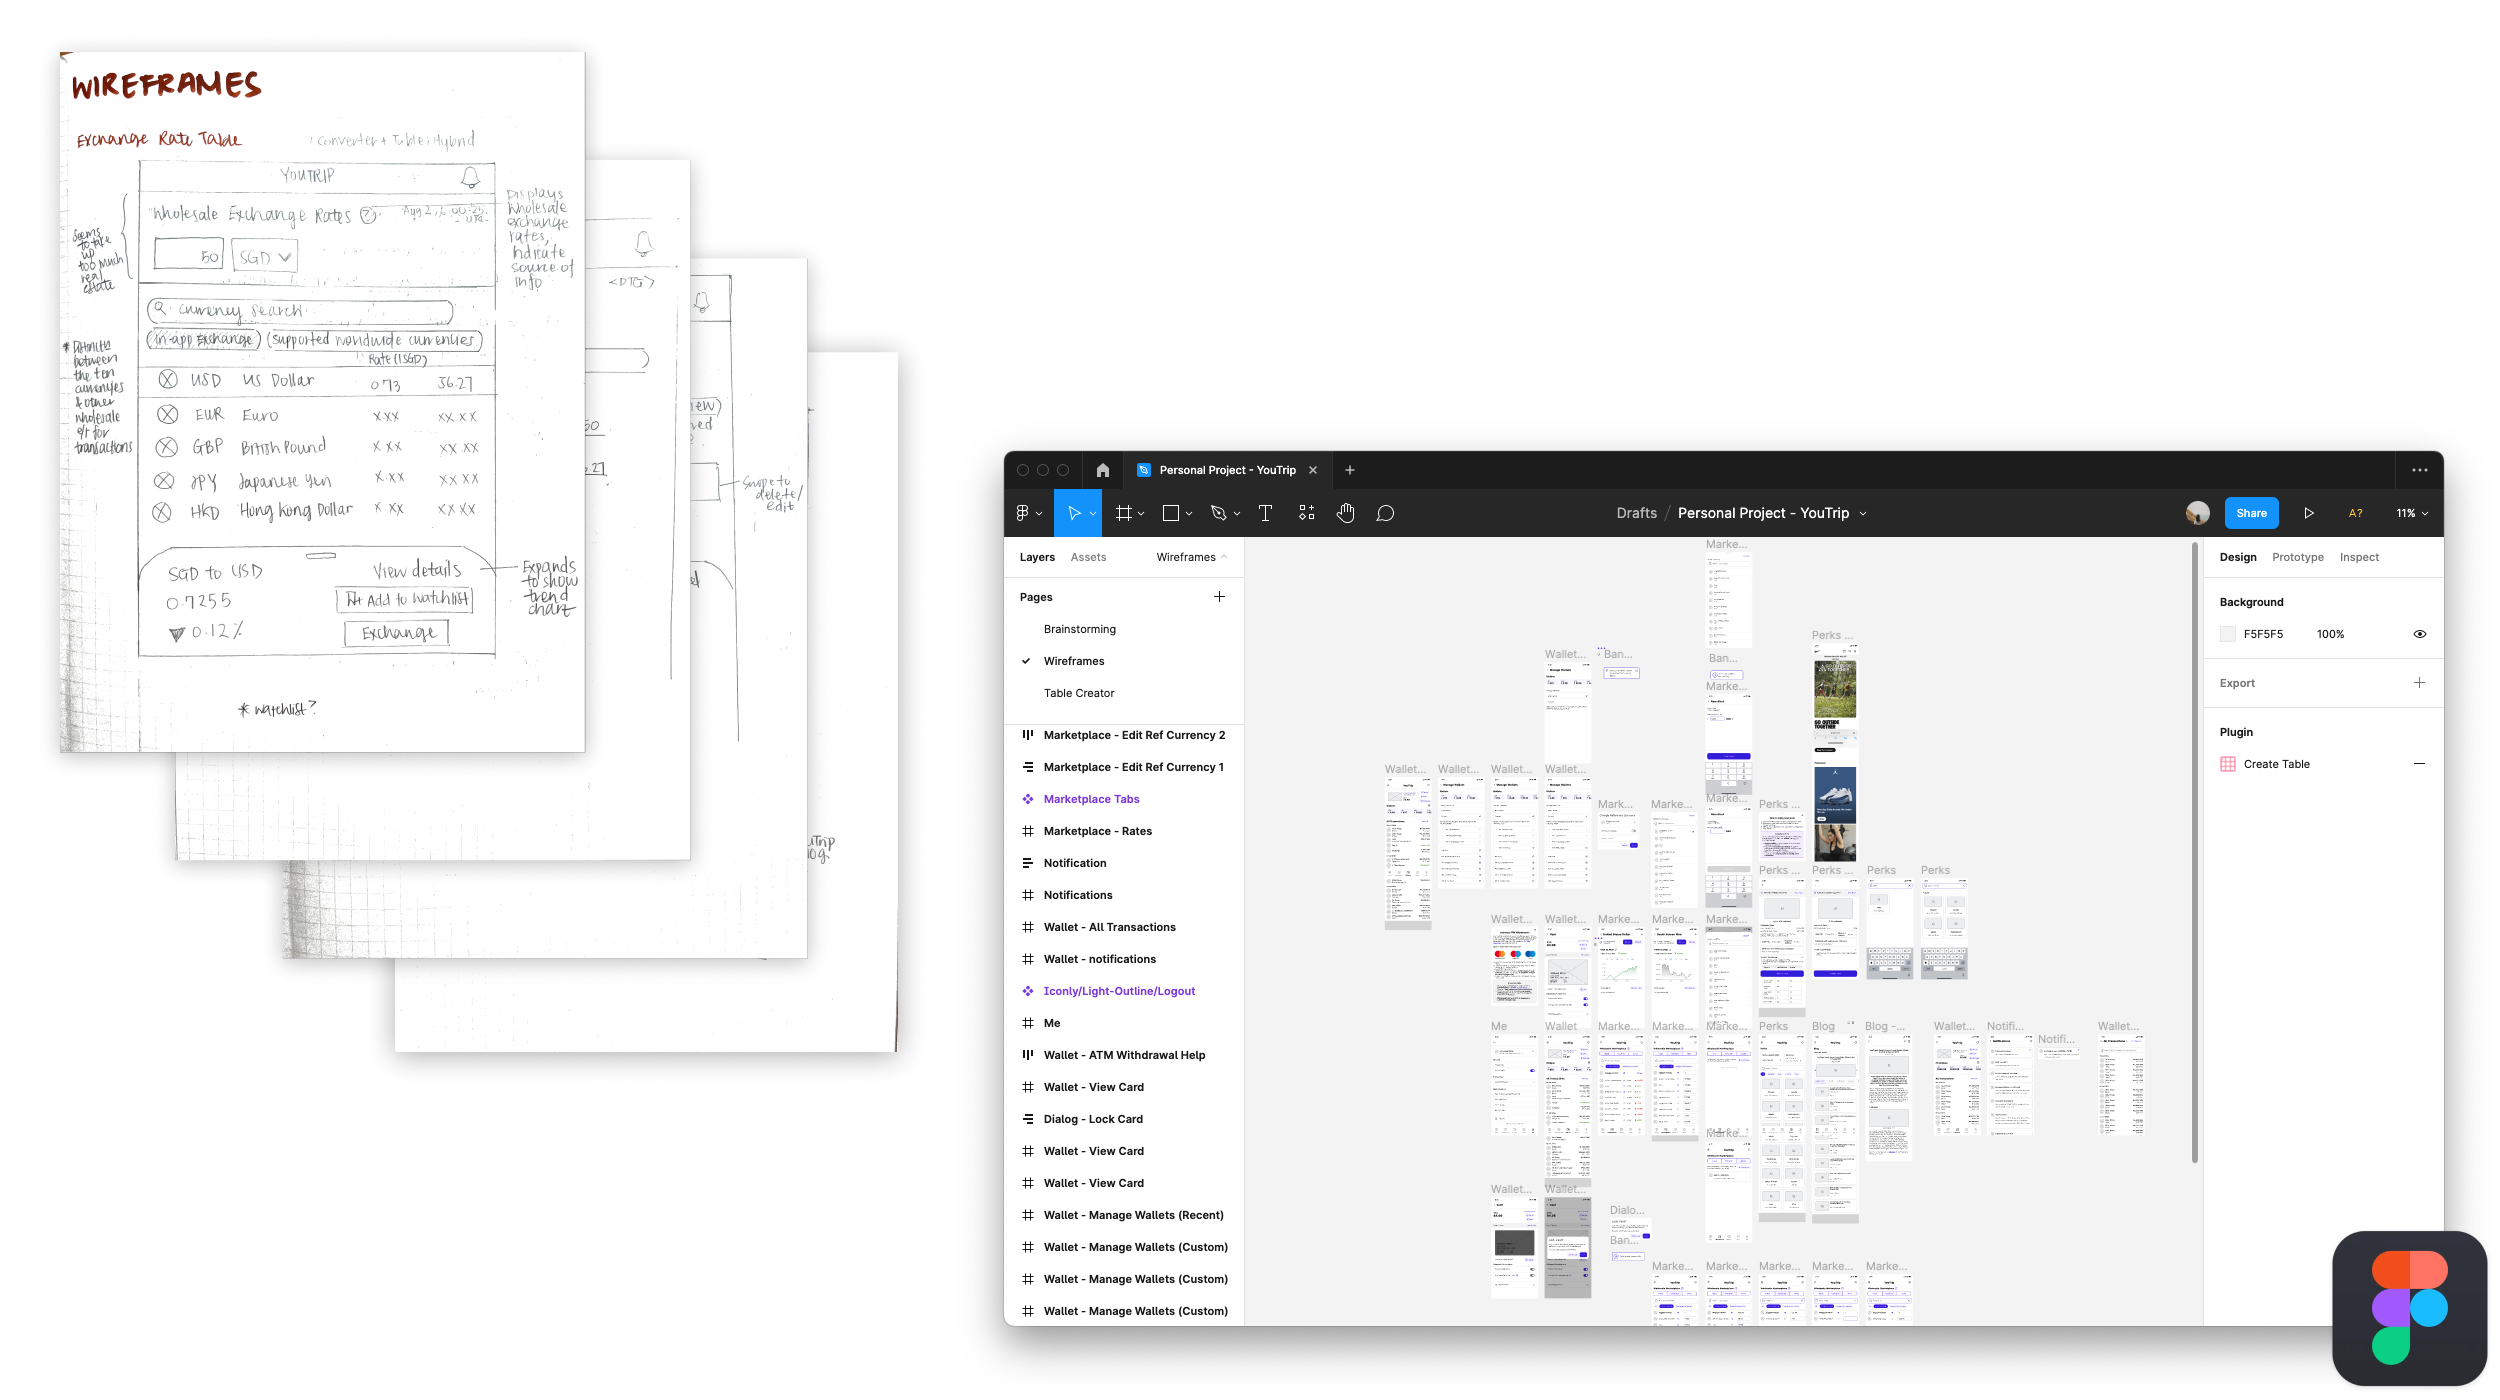Screen dimensions: 2500x1400
Task: Open Figma main menu icon
Action: point(1023,513)
